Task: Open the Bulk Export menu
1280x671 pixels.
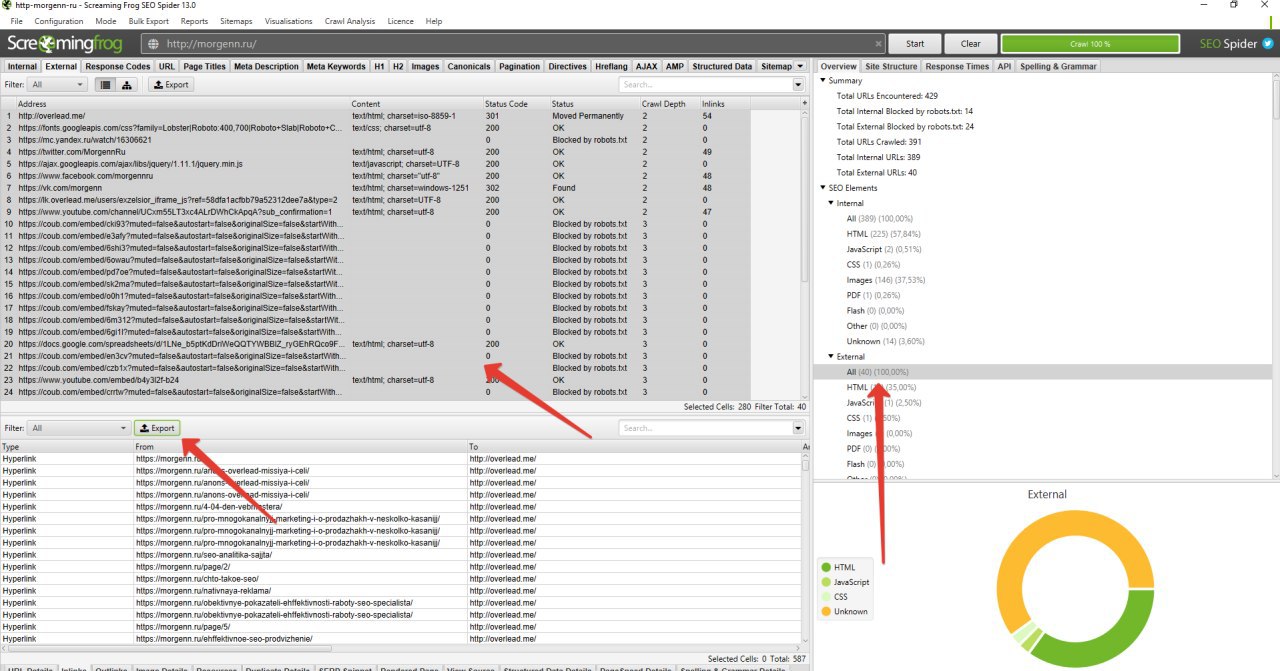Action: click(149, 21)
